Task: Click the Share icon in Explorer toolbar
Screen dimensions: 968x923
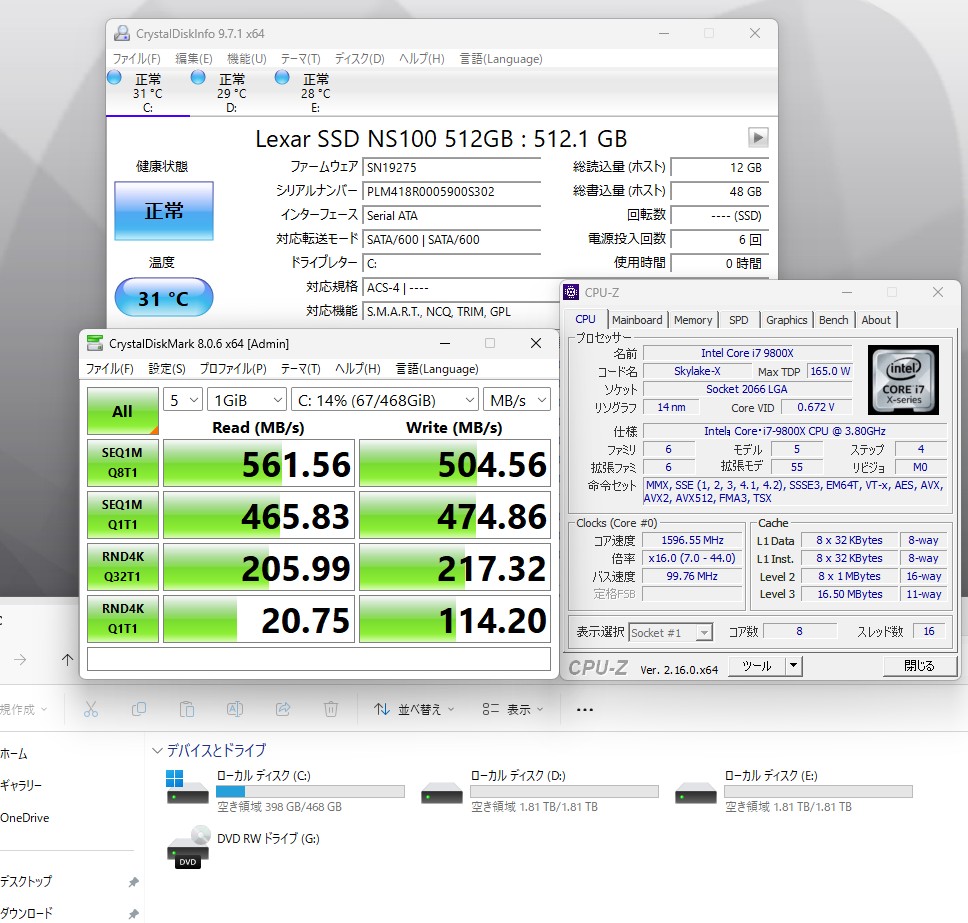Action: (283, 709)
